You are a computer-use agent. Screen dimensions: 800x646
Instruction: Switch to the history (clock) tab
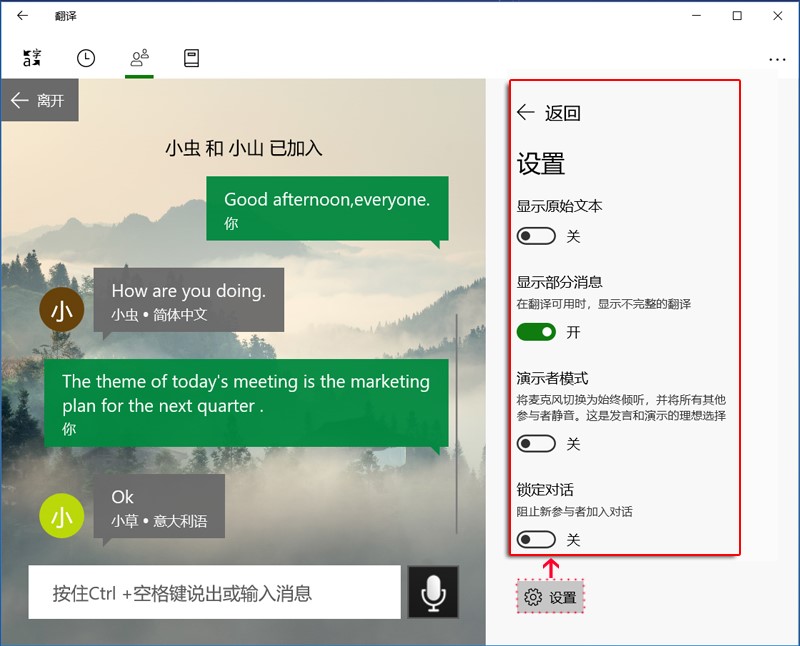(85, 57)
